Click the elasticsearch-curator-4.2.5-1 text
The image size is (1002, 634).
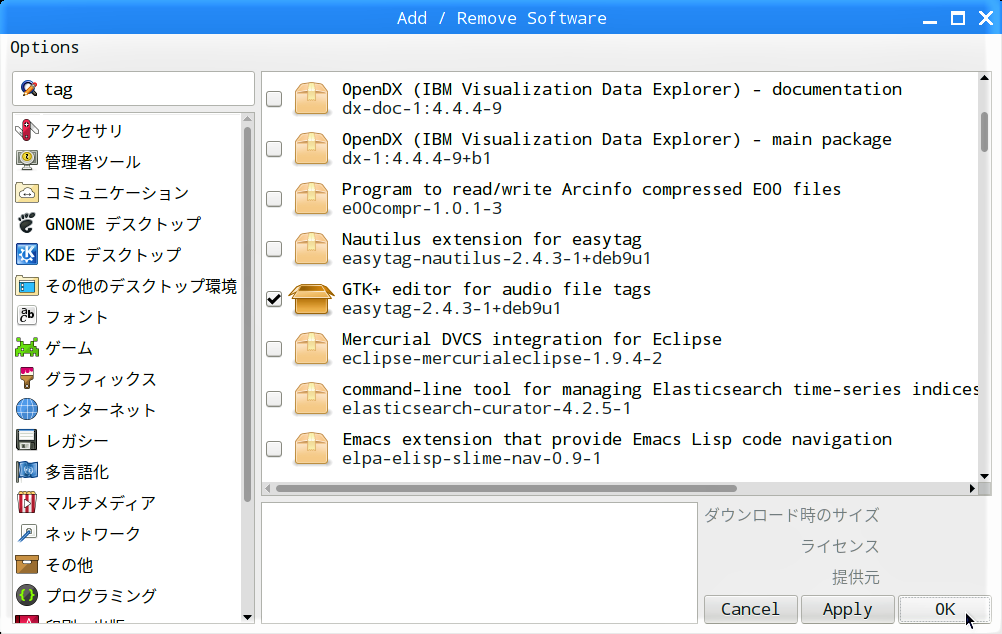486,408
